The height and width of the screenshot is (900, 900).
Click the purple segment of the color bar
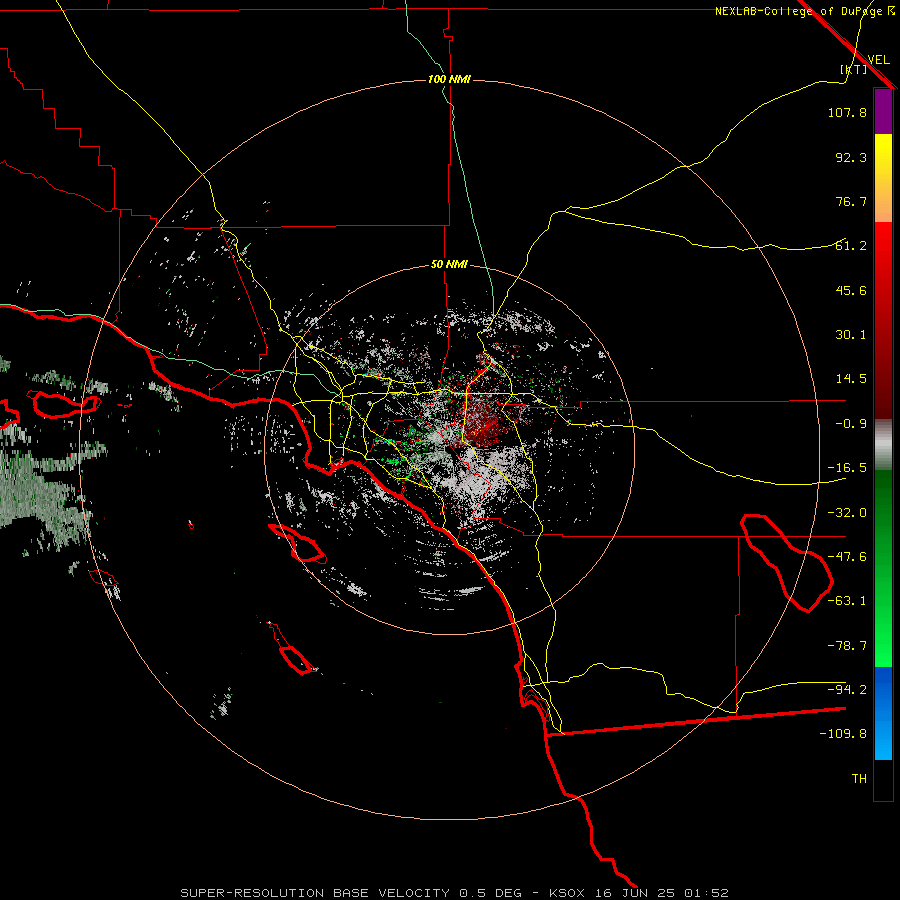(x=883, y=111)
